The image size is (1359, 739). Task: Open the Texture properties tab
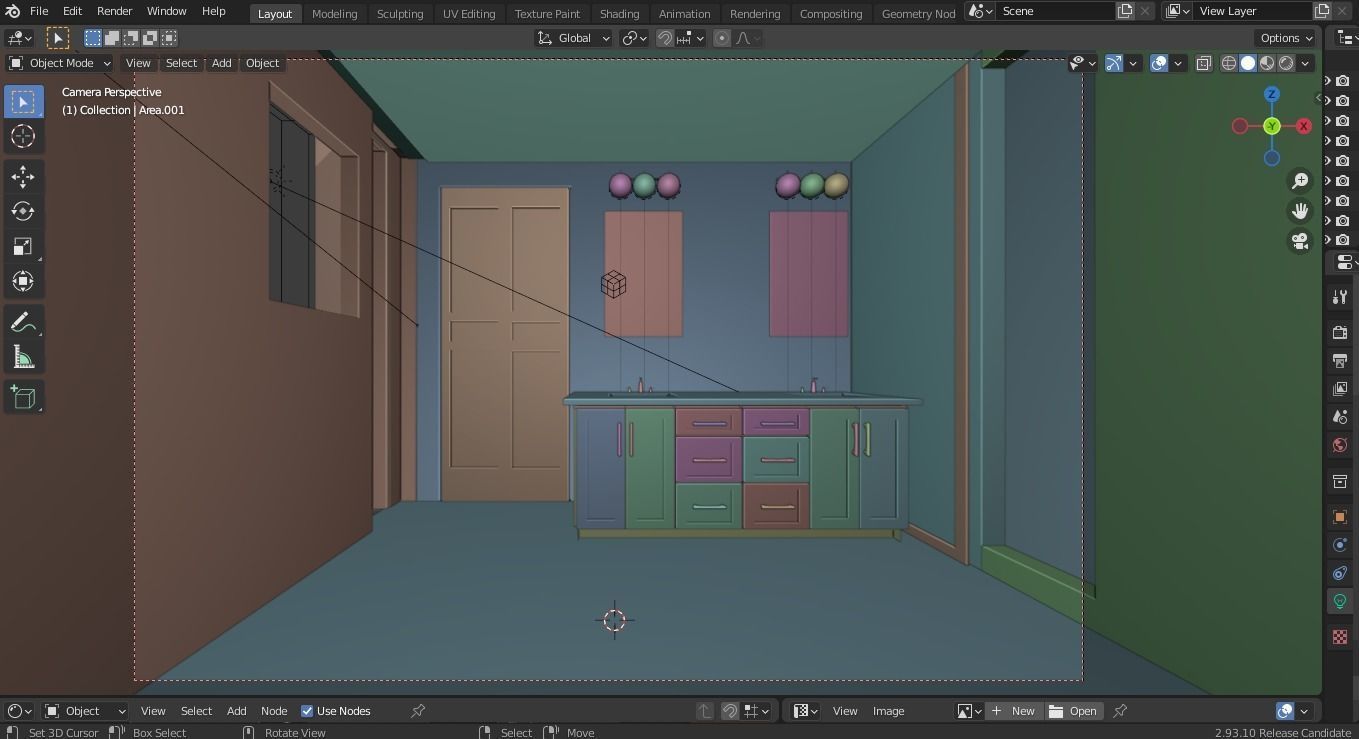(1341, 637)
